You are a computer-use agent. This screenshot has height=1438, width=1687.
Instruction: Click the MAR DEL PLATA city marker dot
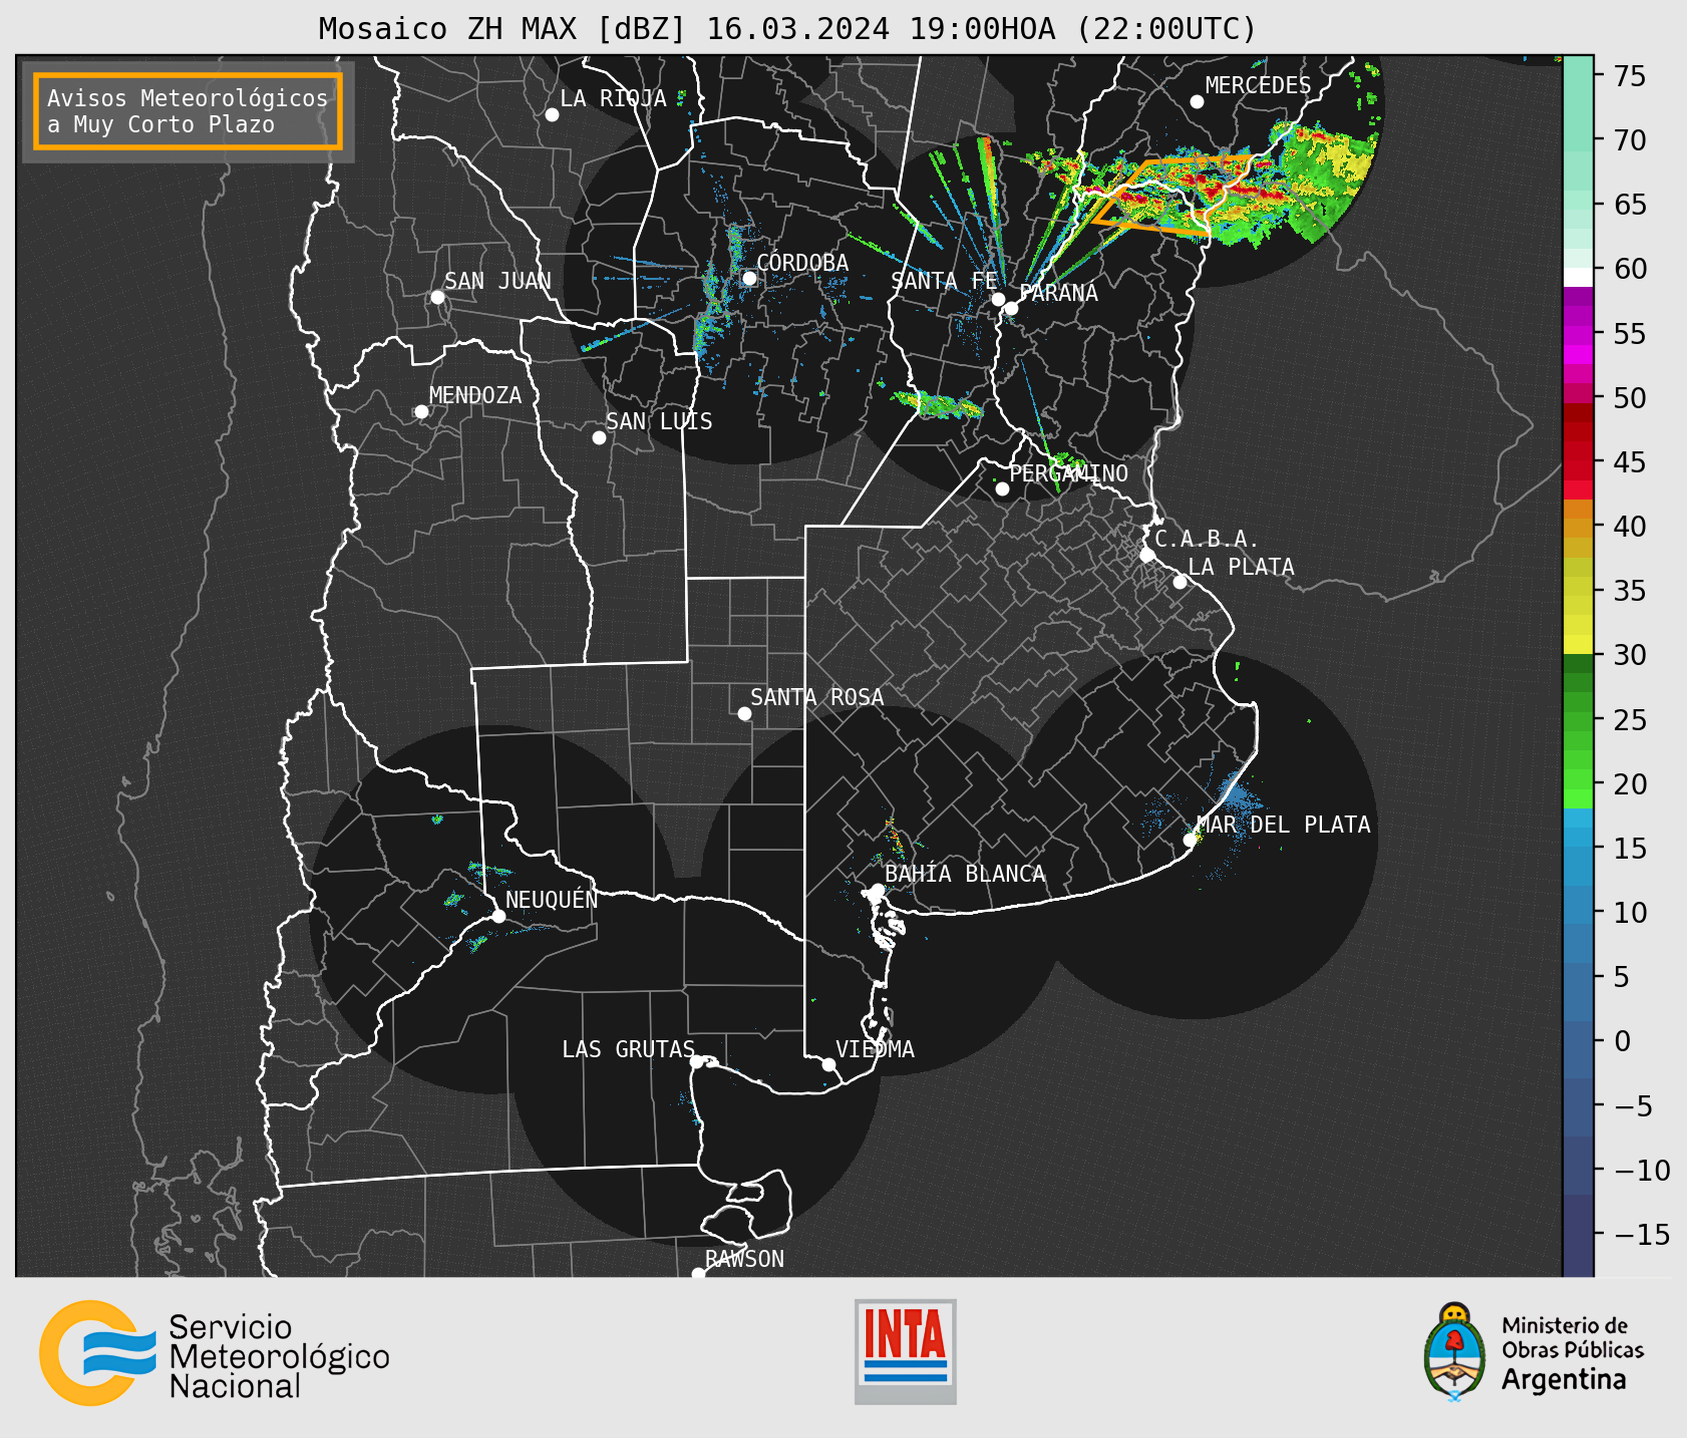click(1190, 840)
